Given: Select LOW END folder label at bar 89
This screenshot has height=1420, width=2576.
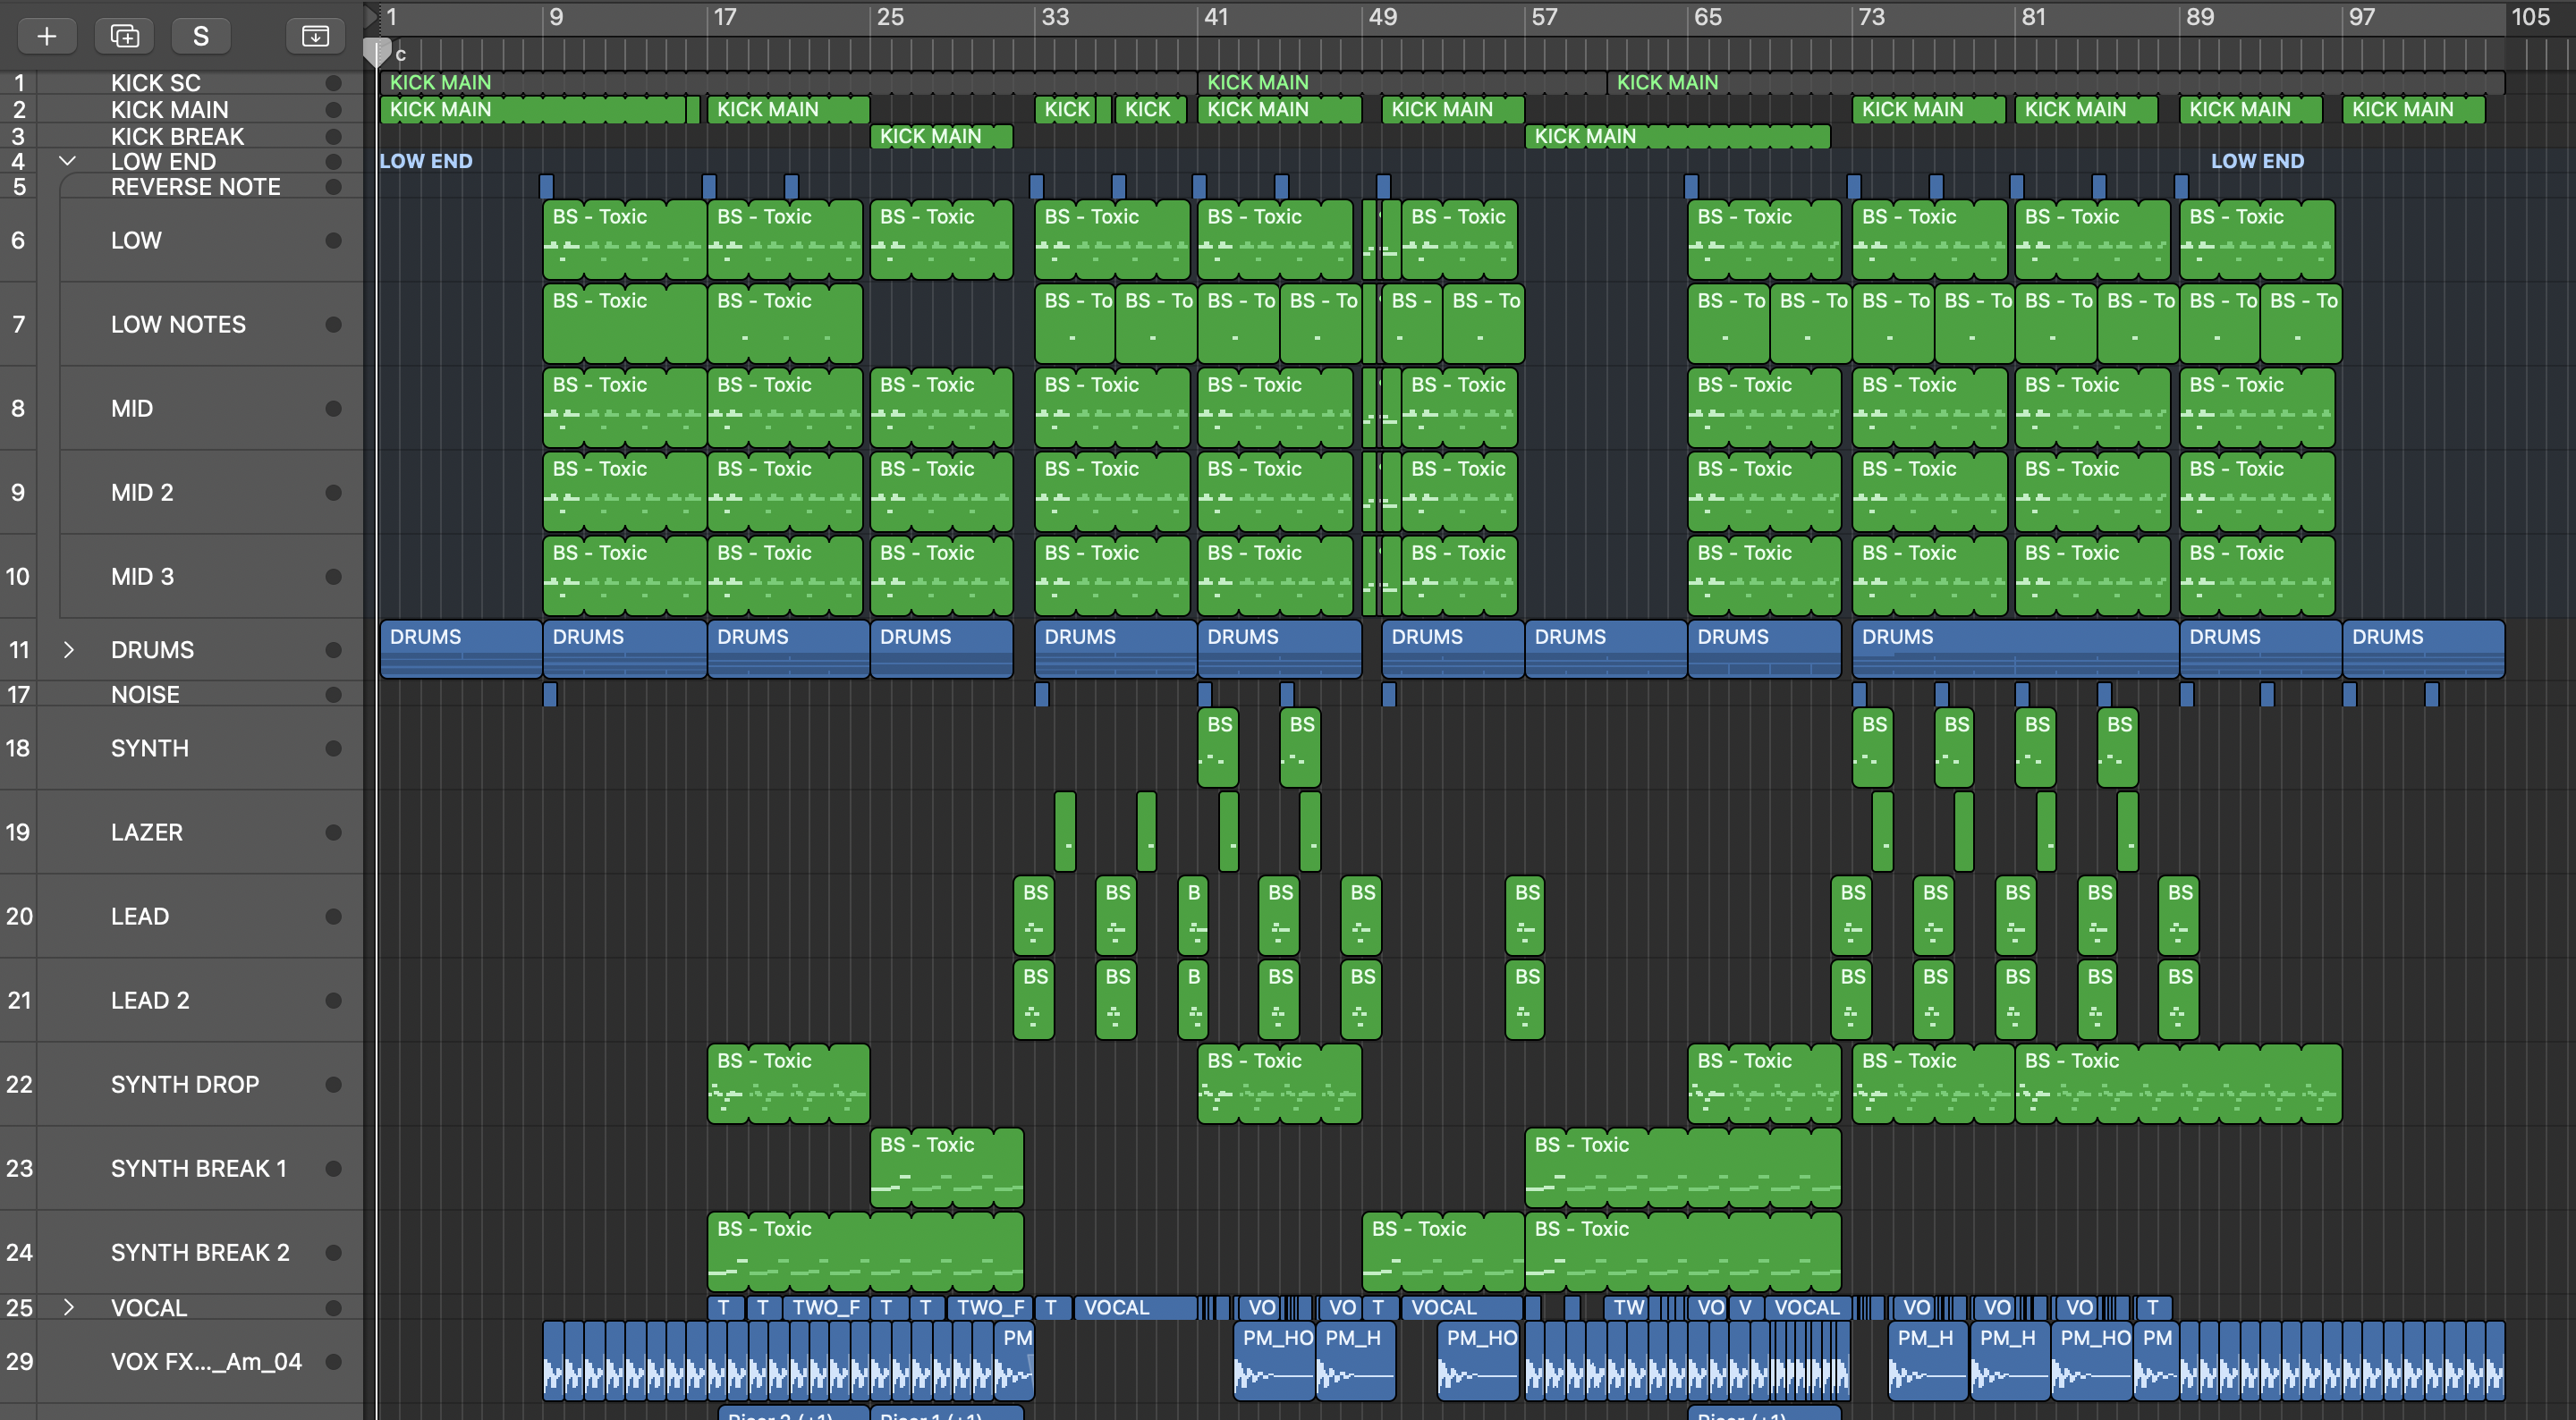Looking at the screenshot, I should [2257, 161].
